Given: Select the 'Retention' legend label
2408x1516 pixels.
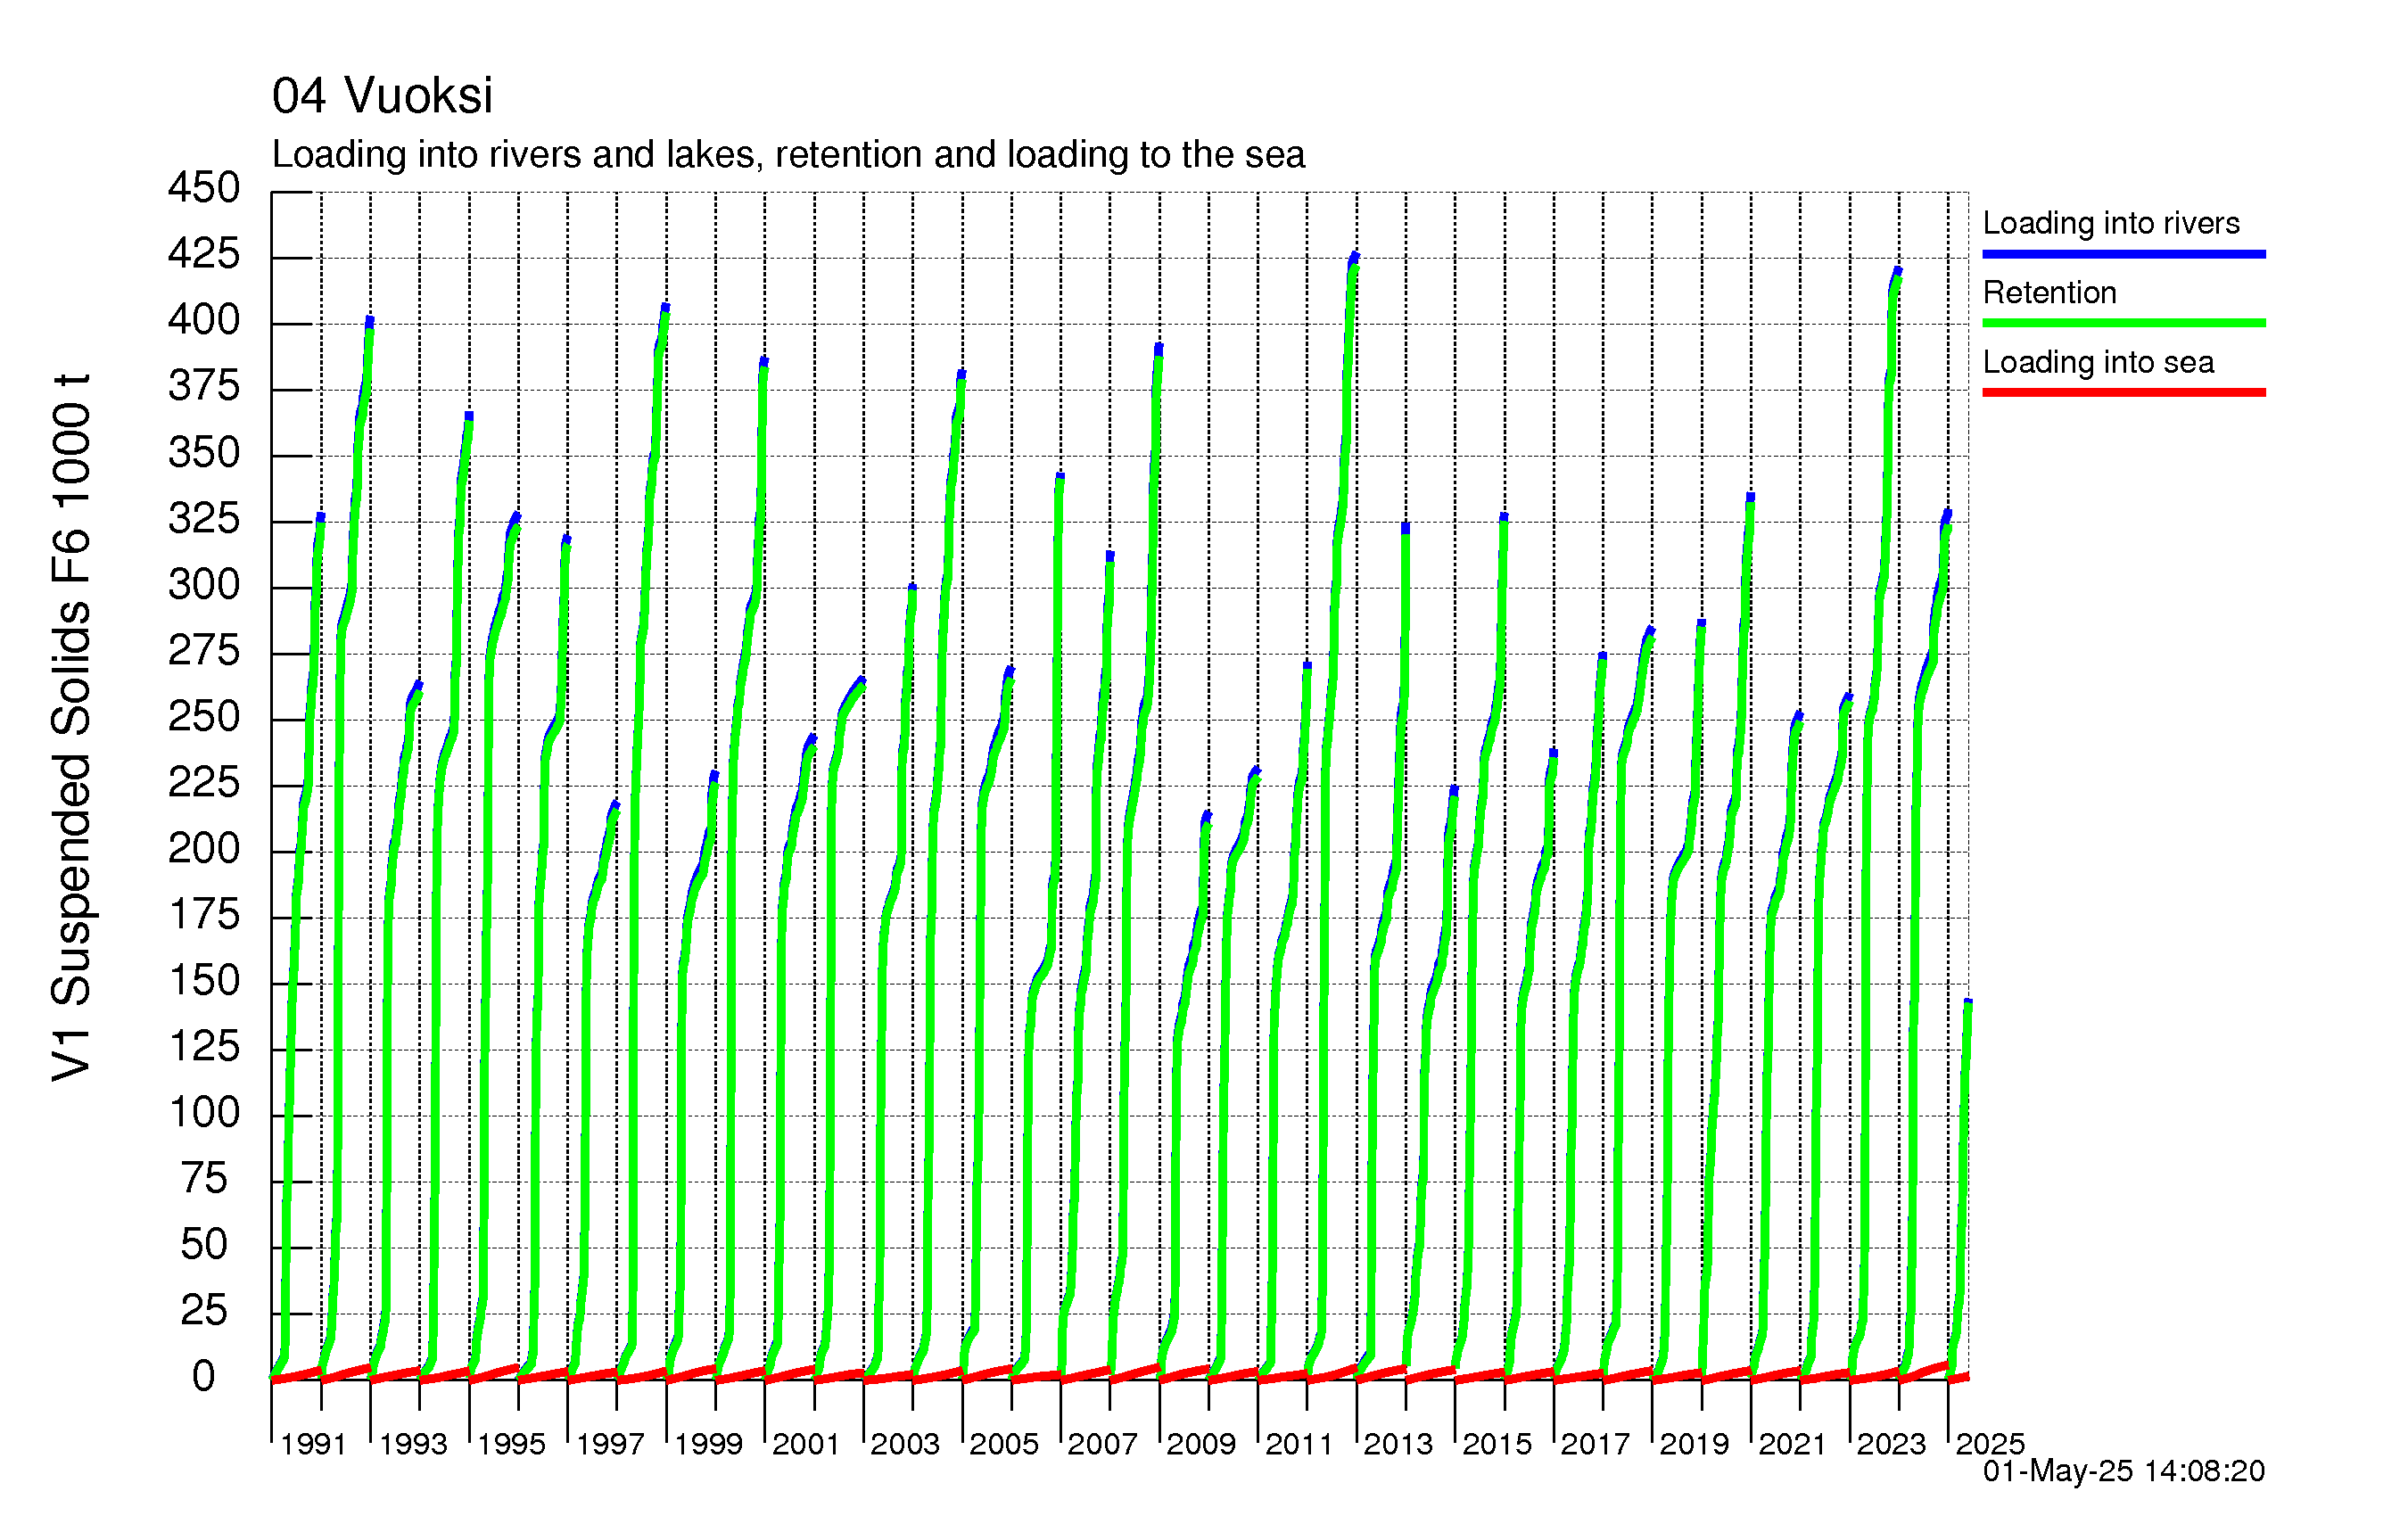Looking at the screenshot, I should pos(2049,292).
